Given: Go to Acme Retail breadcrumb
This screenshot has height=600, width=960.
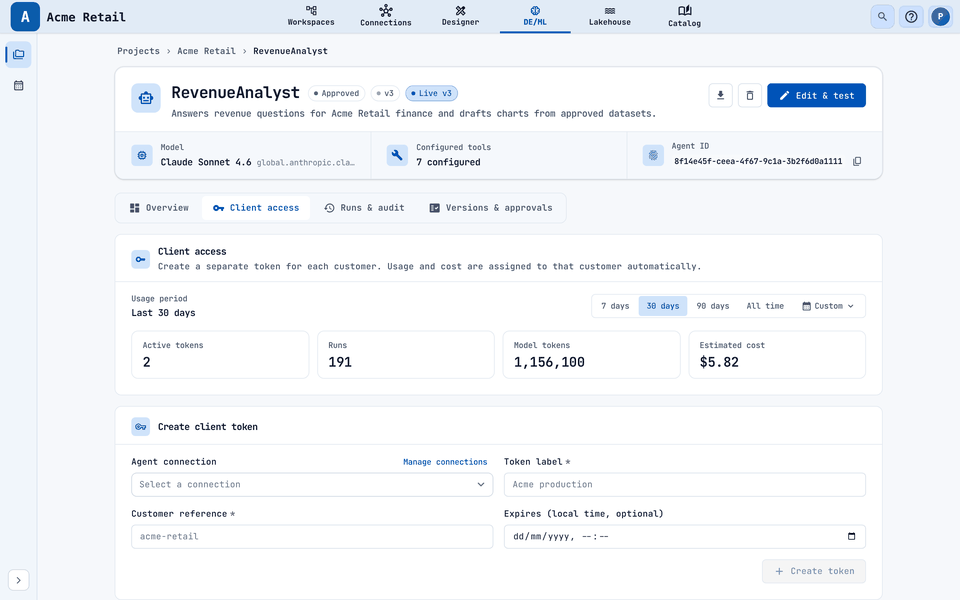Looking at the screenshot, I should click(206, 51).
